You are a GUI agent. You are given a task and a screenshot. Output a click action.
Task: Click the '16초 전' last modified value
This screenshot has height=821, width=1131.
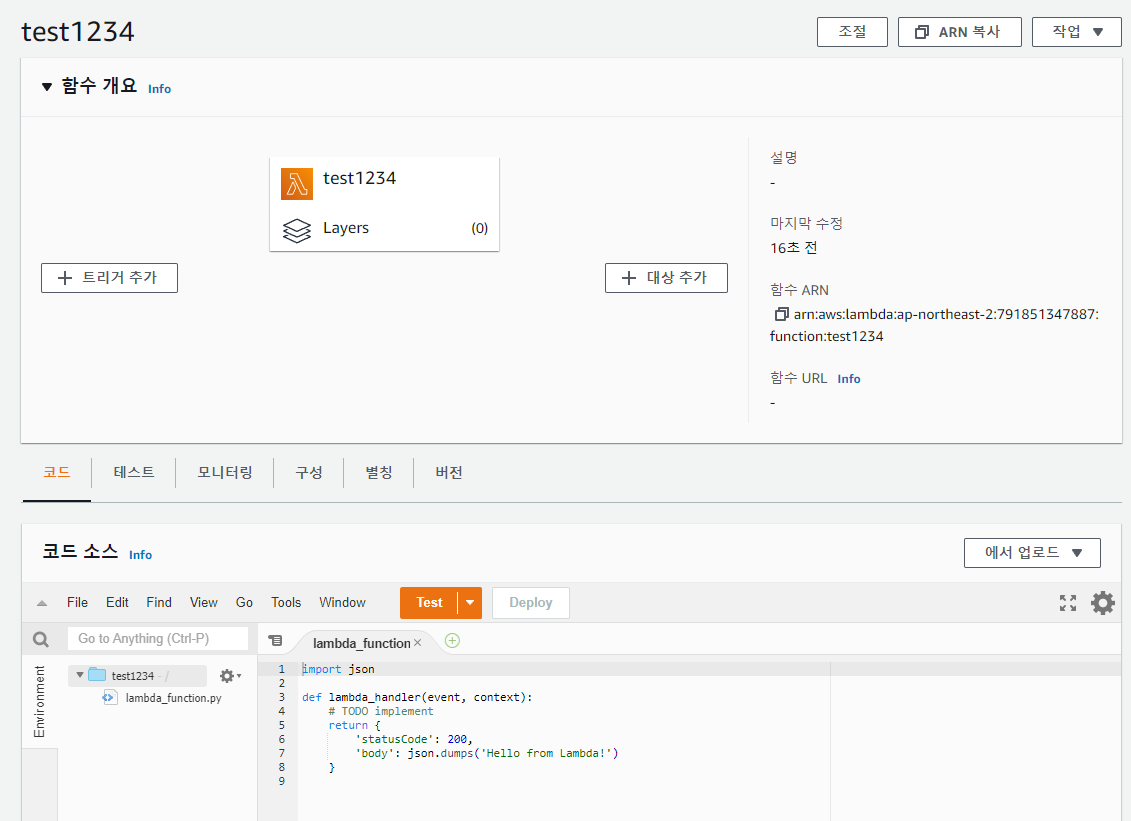coord(793,247)
